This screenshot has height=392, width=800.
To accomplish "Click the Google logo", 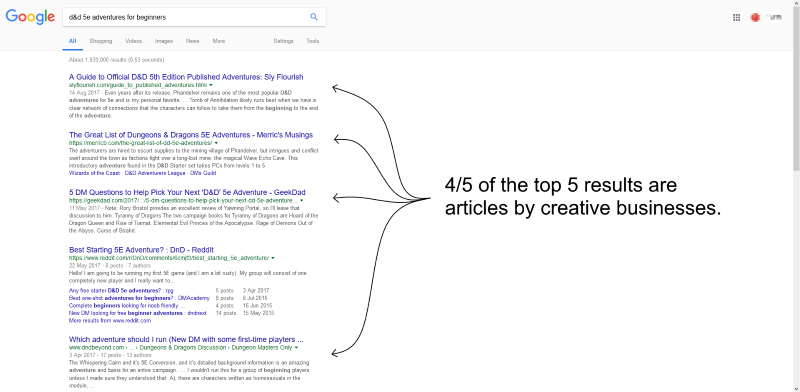I will tap(30, 17).
